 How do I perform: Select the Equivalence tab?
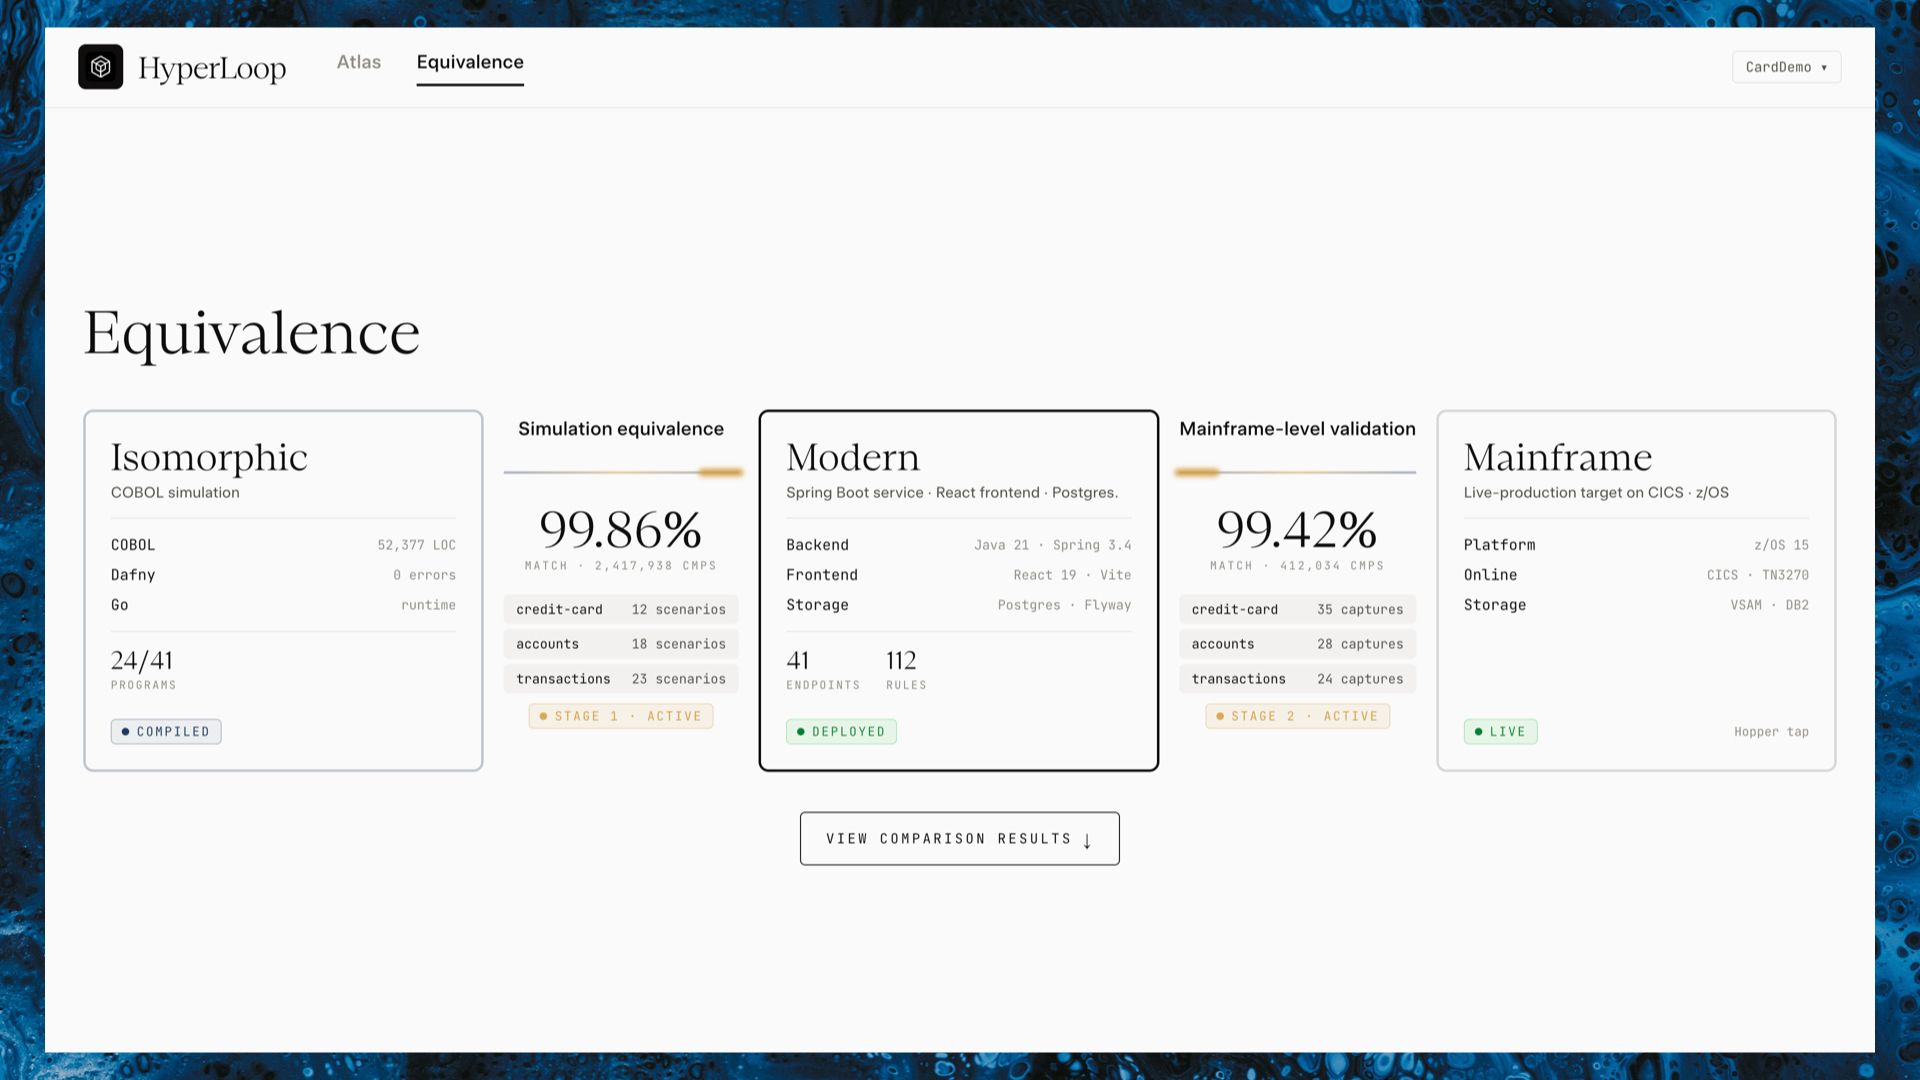[470, 62]
